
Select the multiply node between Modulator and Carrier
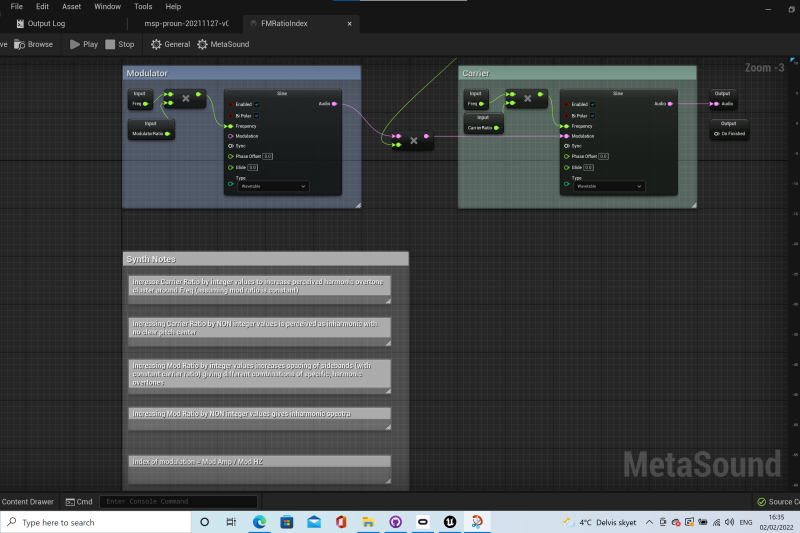coord(413,141)
